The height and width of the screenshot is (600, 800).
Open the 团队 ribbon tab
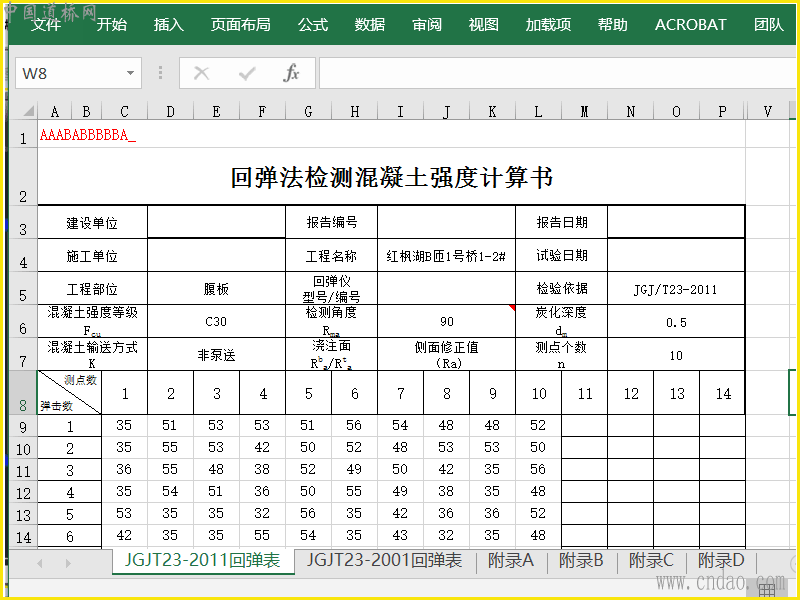pyautogui.click(x=768, y=24)
